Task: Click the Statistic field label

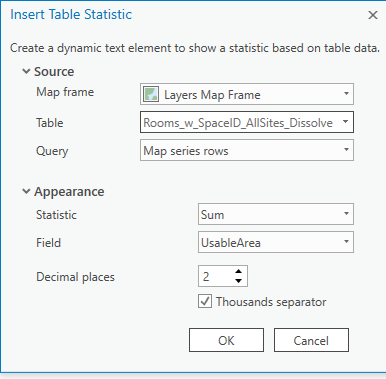Action: click(56, 215)
